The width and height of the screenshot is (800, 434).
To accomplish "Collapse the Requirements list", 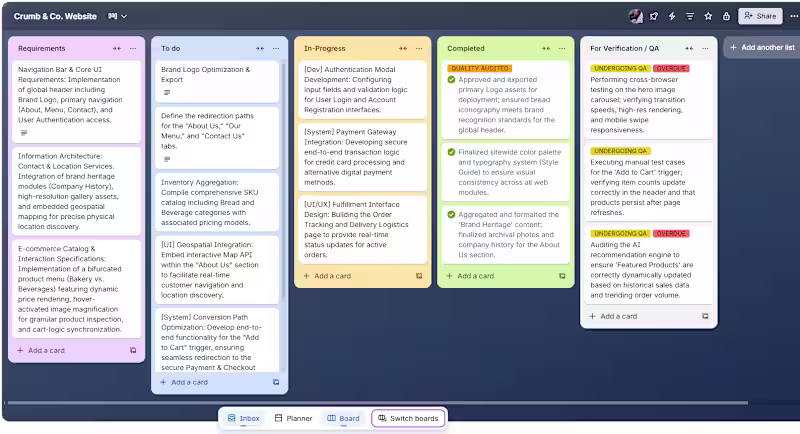I will pyautogui.click(x=117, y=48).
